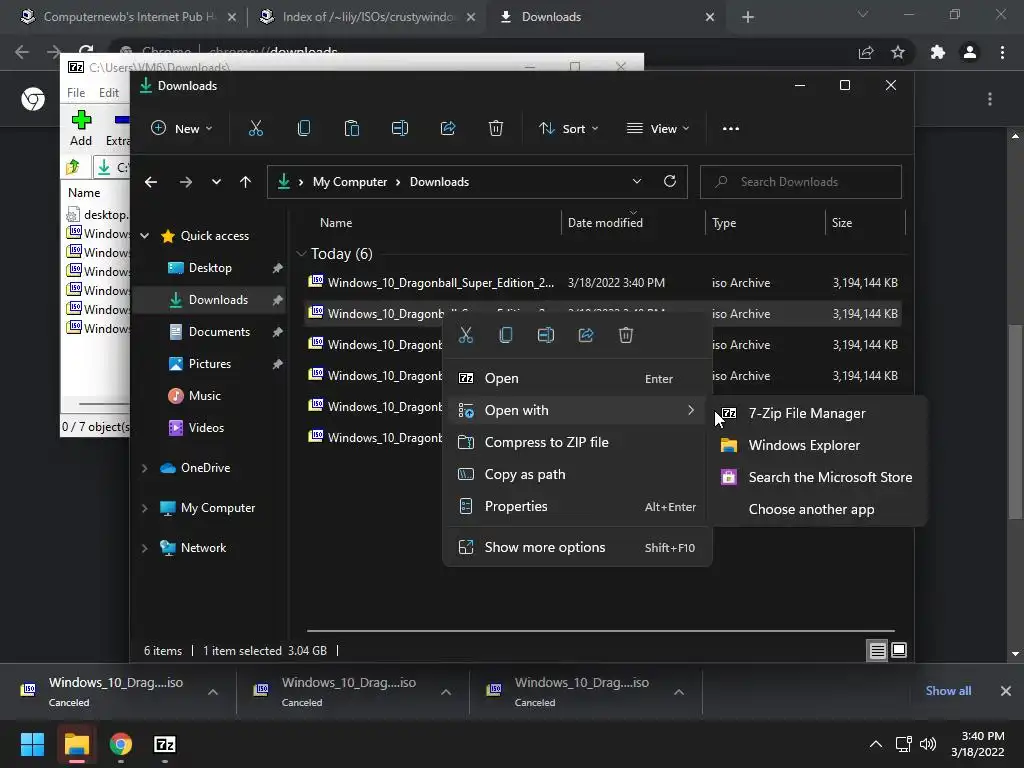Image resolution: width=1024 pixels, height=768 pixels.
Task: Select Search the Microsoft Store
Action: 820,477
